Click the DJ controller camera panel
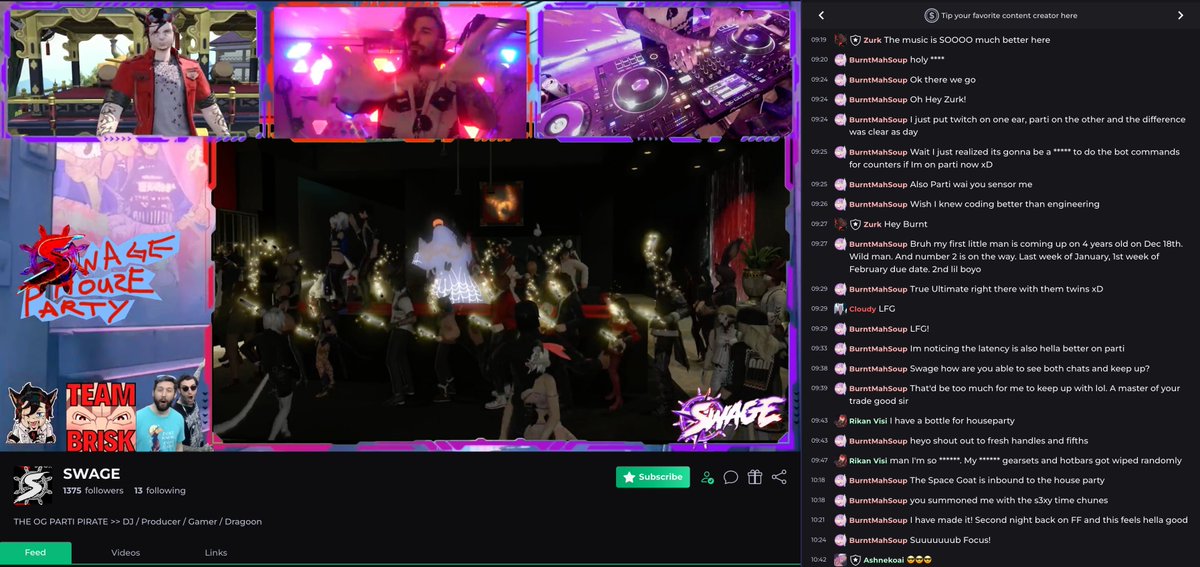 (666, 70)
